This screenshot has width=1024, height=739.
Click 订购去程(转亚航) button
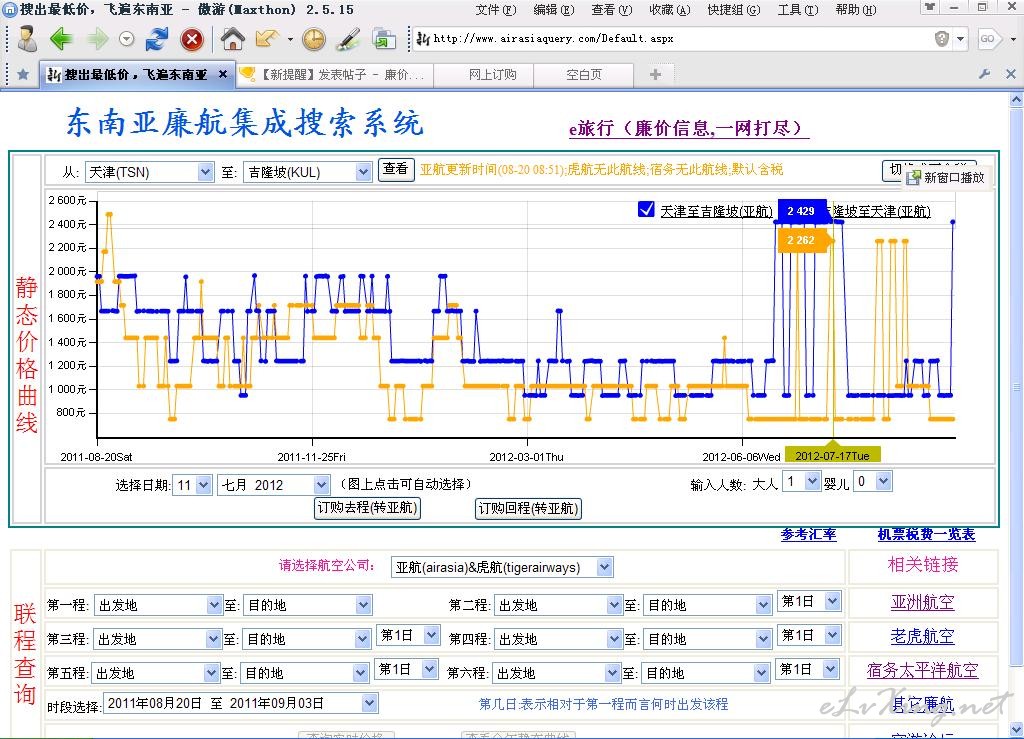click(367, 508)
